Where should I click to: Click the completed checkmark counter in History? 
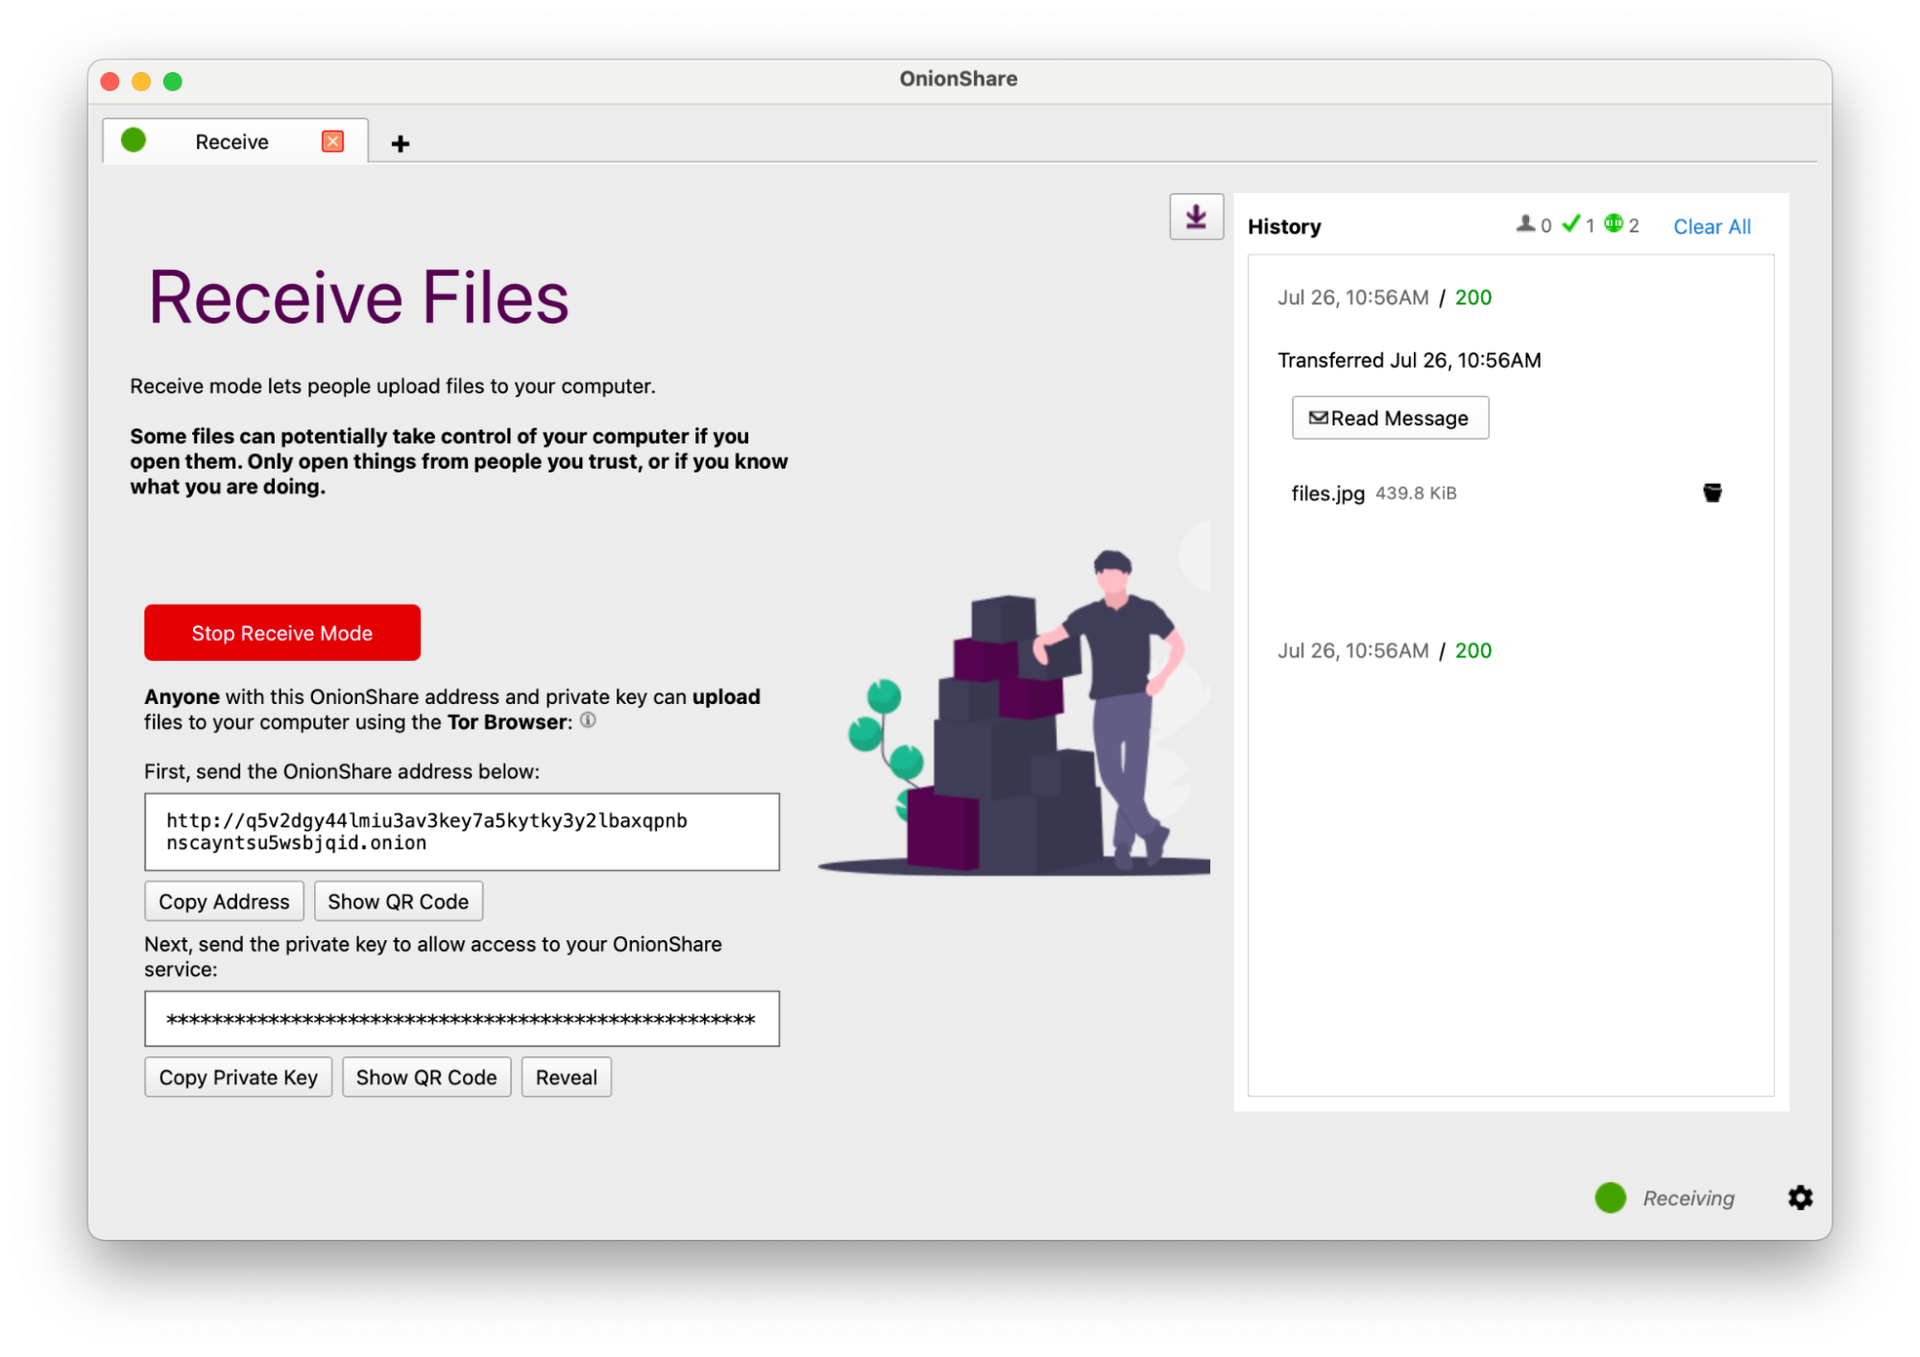point(1571,224)
